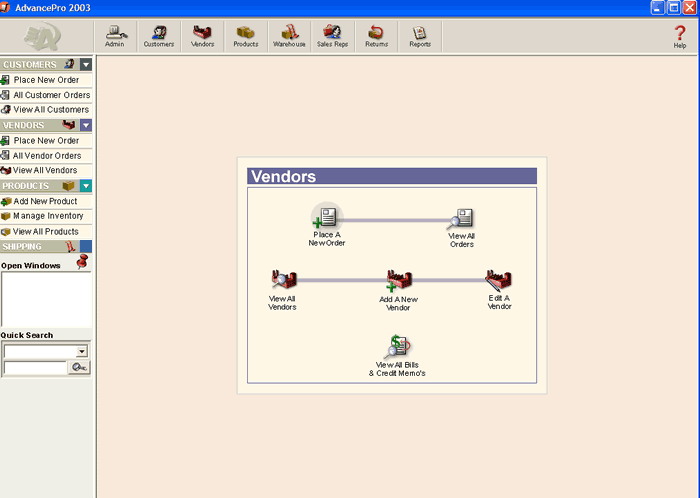Open All Customer Orders in sidebar
This screenshot has height=498, width=700.
[x=46, y=95]
